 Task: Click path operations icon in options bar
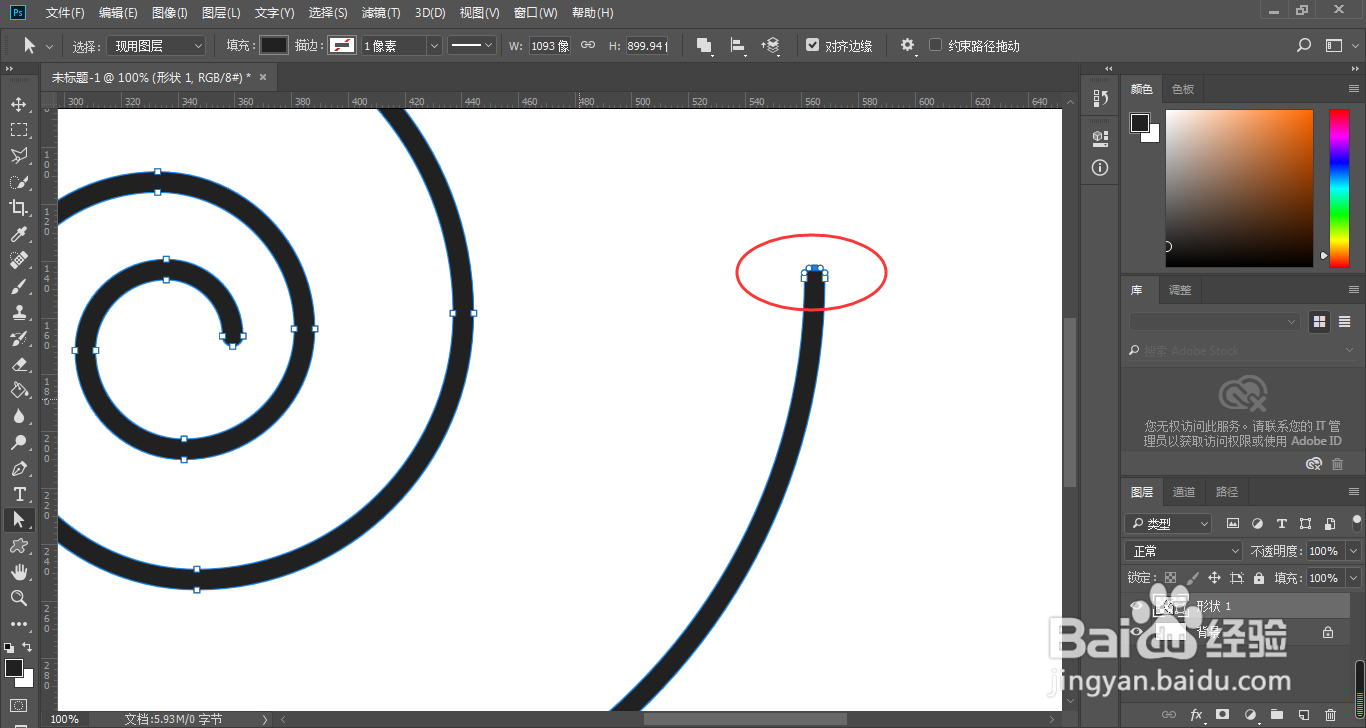pyautogui.click(x=704, y=46)
